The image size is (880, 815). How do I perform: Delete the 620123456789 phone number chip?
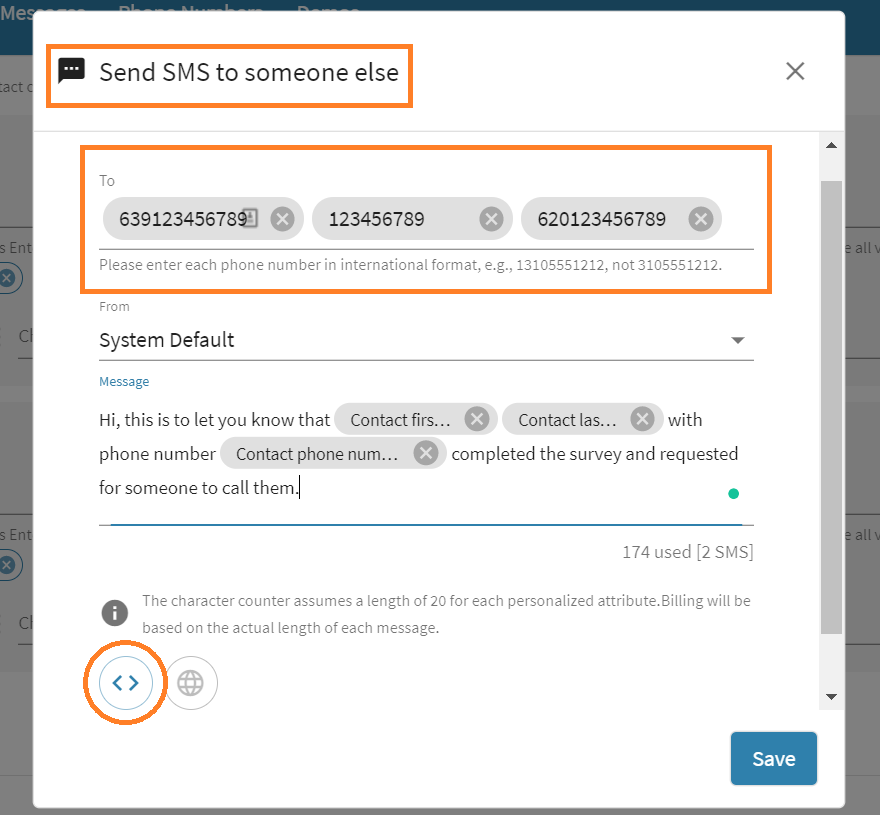(x=700, y=218)
